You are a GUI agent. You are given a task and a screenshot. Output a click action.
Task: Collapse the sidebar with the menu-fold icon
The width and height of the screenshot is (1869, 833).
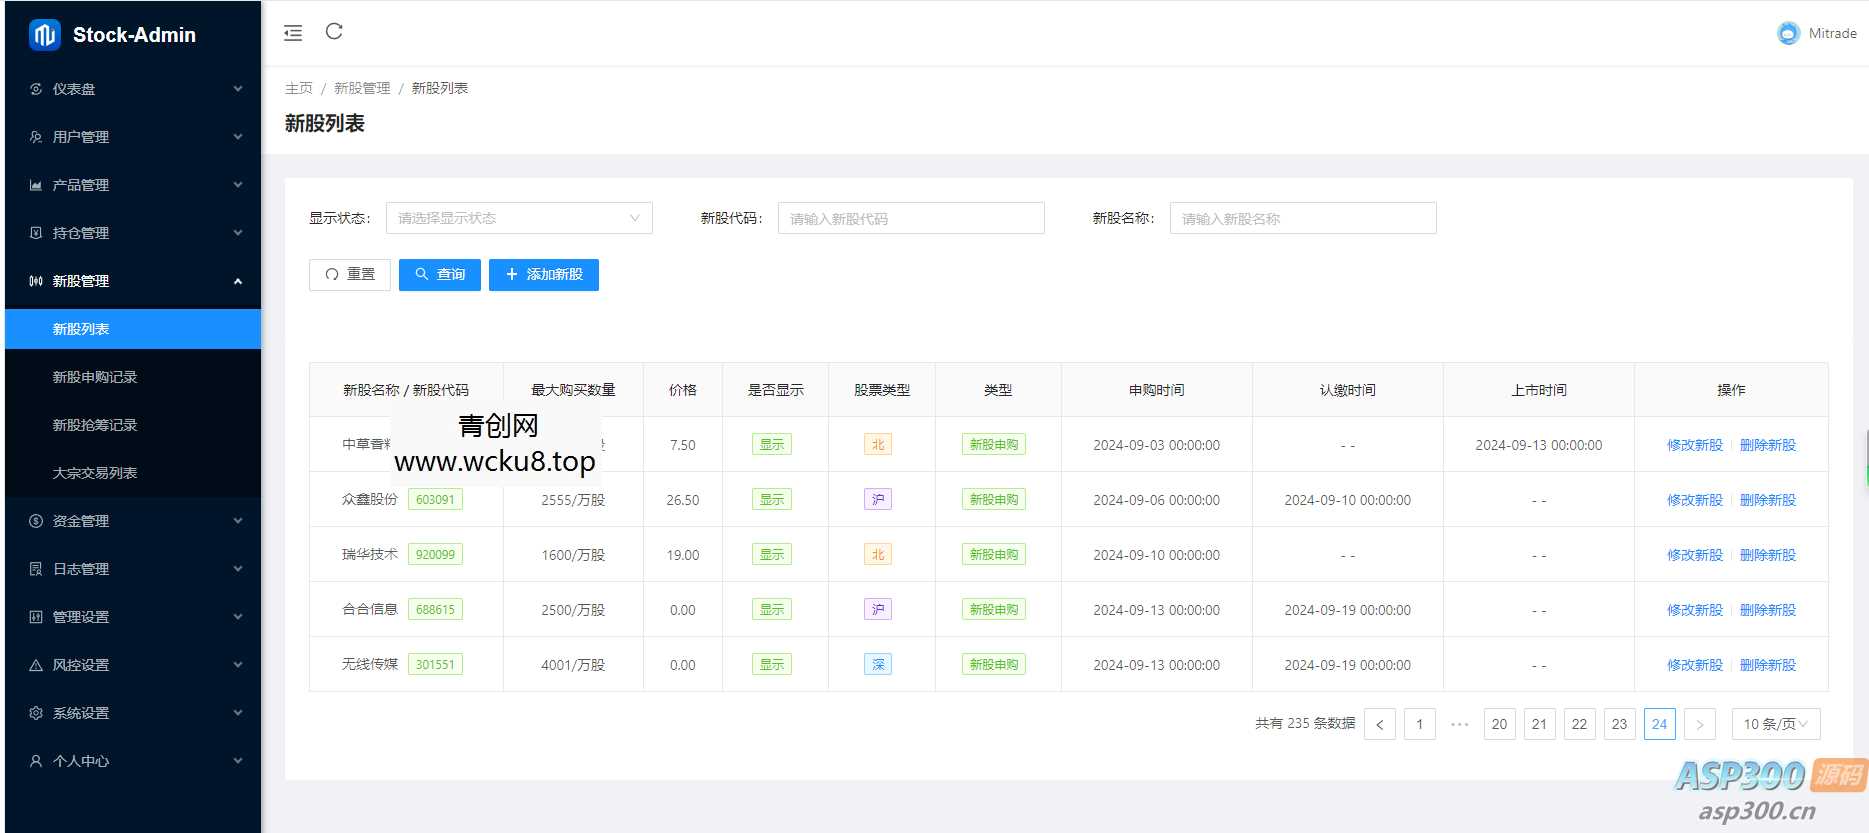(293, 34)
